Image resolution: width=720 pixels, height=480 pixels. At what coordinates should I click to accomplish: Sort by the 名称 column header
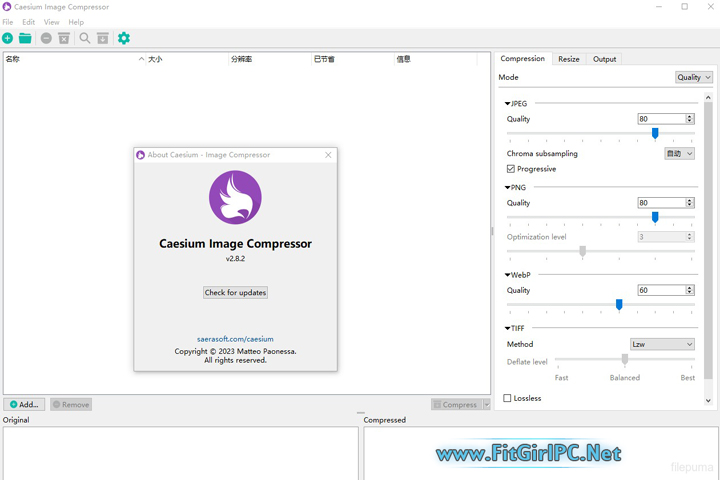pos(74,59)
